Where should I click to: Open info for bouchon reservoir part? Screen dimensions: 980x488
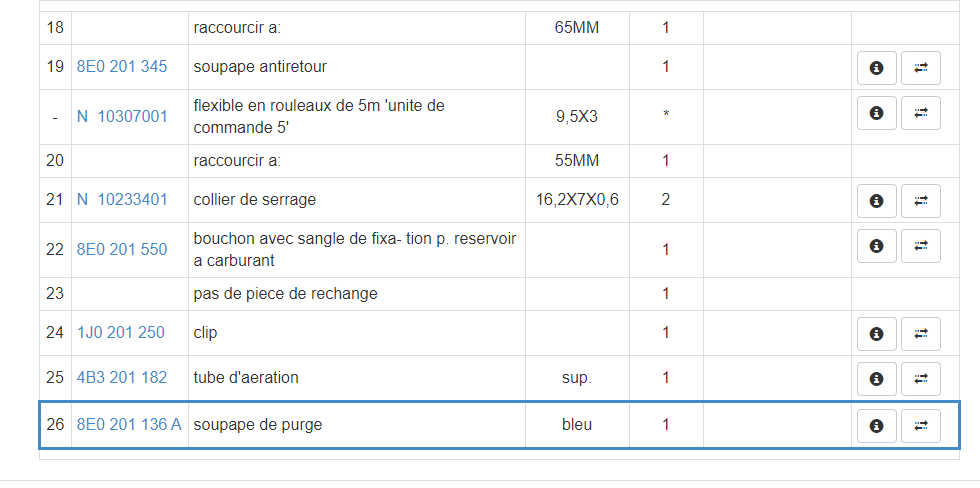click(877, 245)
